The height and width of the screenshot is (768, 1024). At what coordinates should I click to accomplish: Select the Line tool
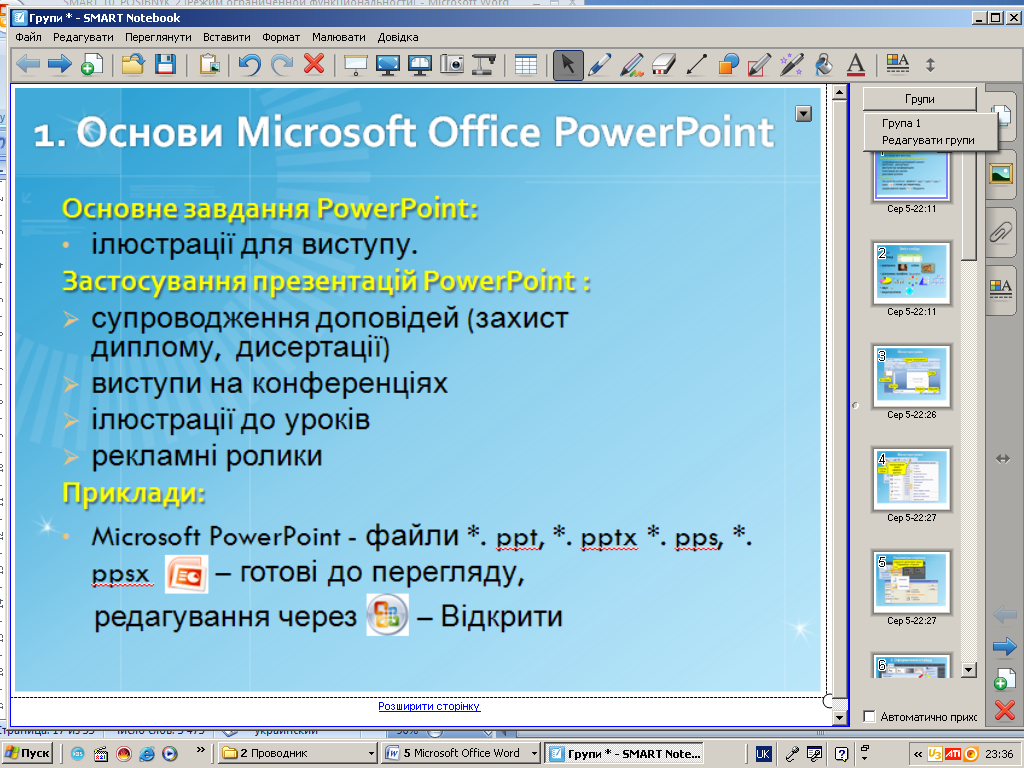pyautogui.click(x=696, y=65)
